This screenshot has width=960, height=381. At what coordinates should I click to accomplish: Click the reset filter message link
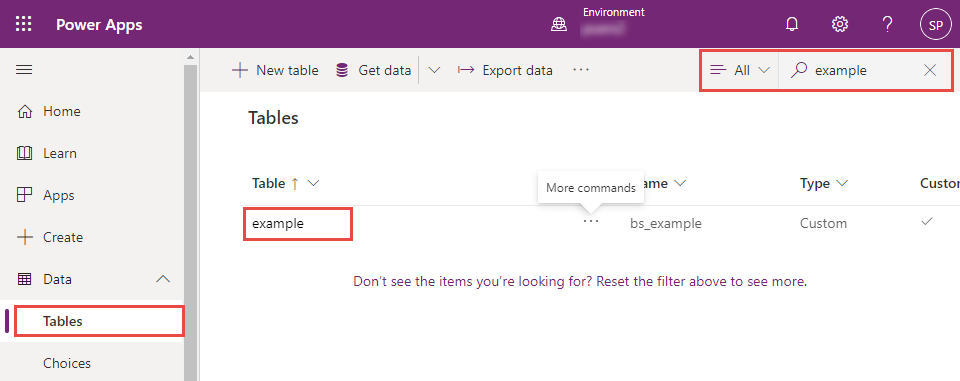(580, 282)
